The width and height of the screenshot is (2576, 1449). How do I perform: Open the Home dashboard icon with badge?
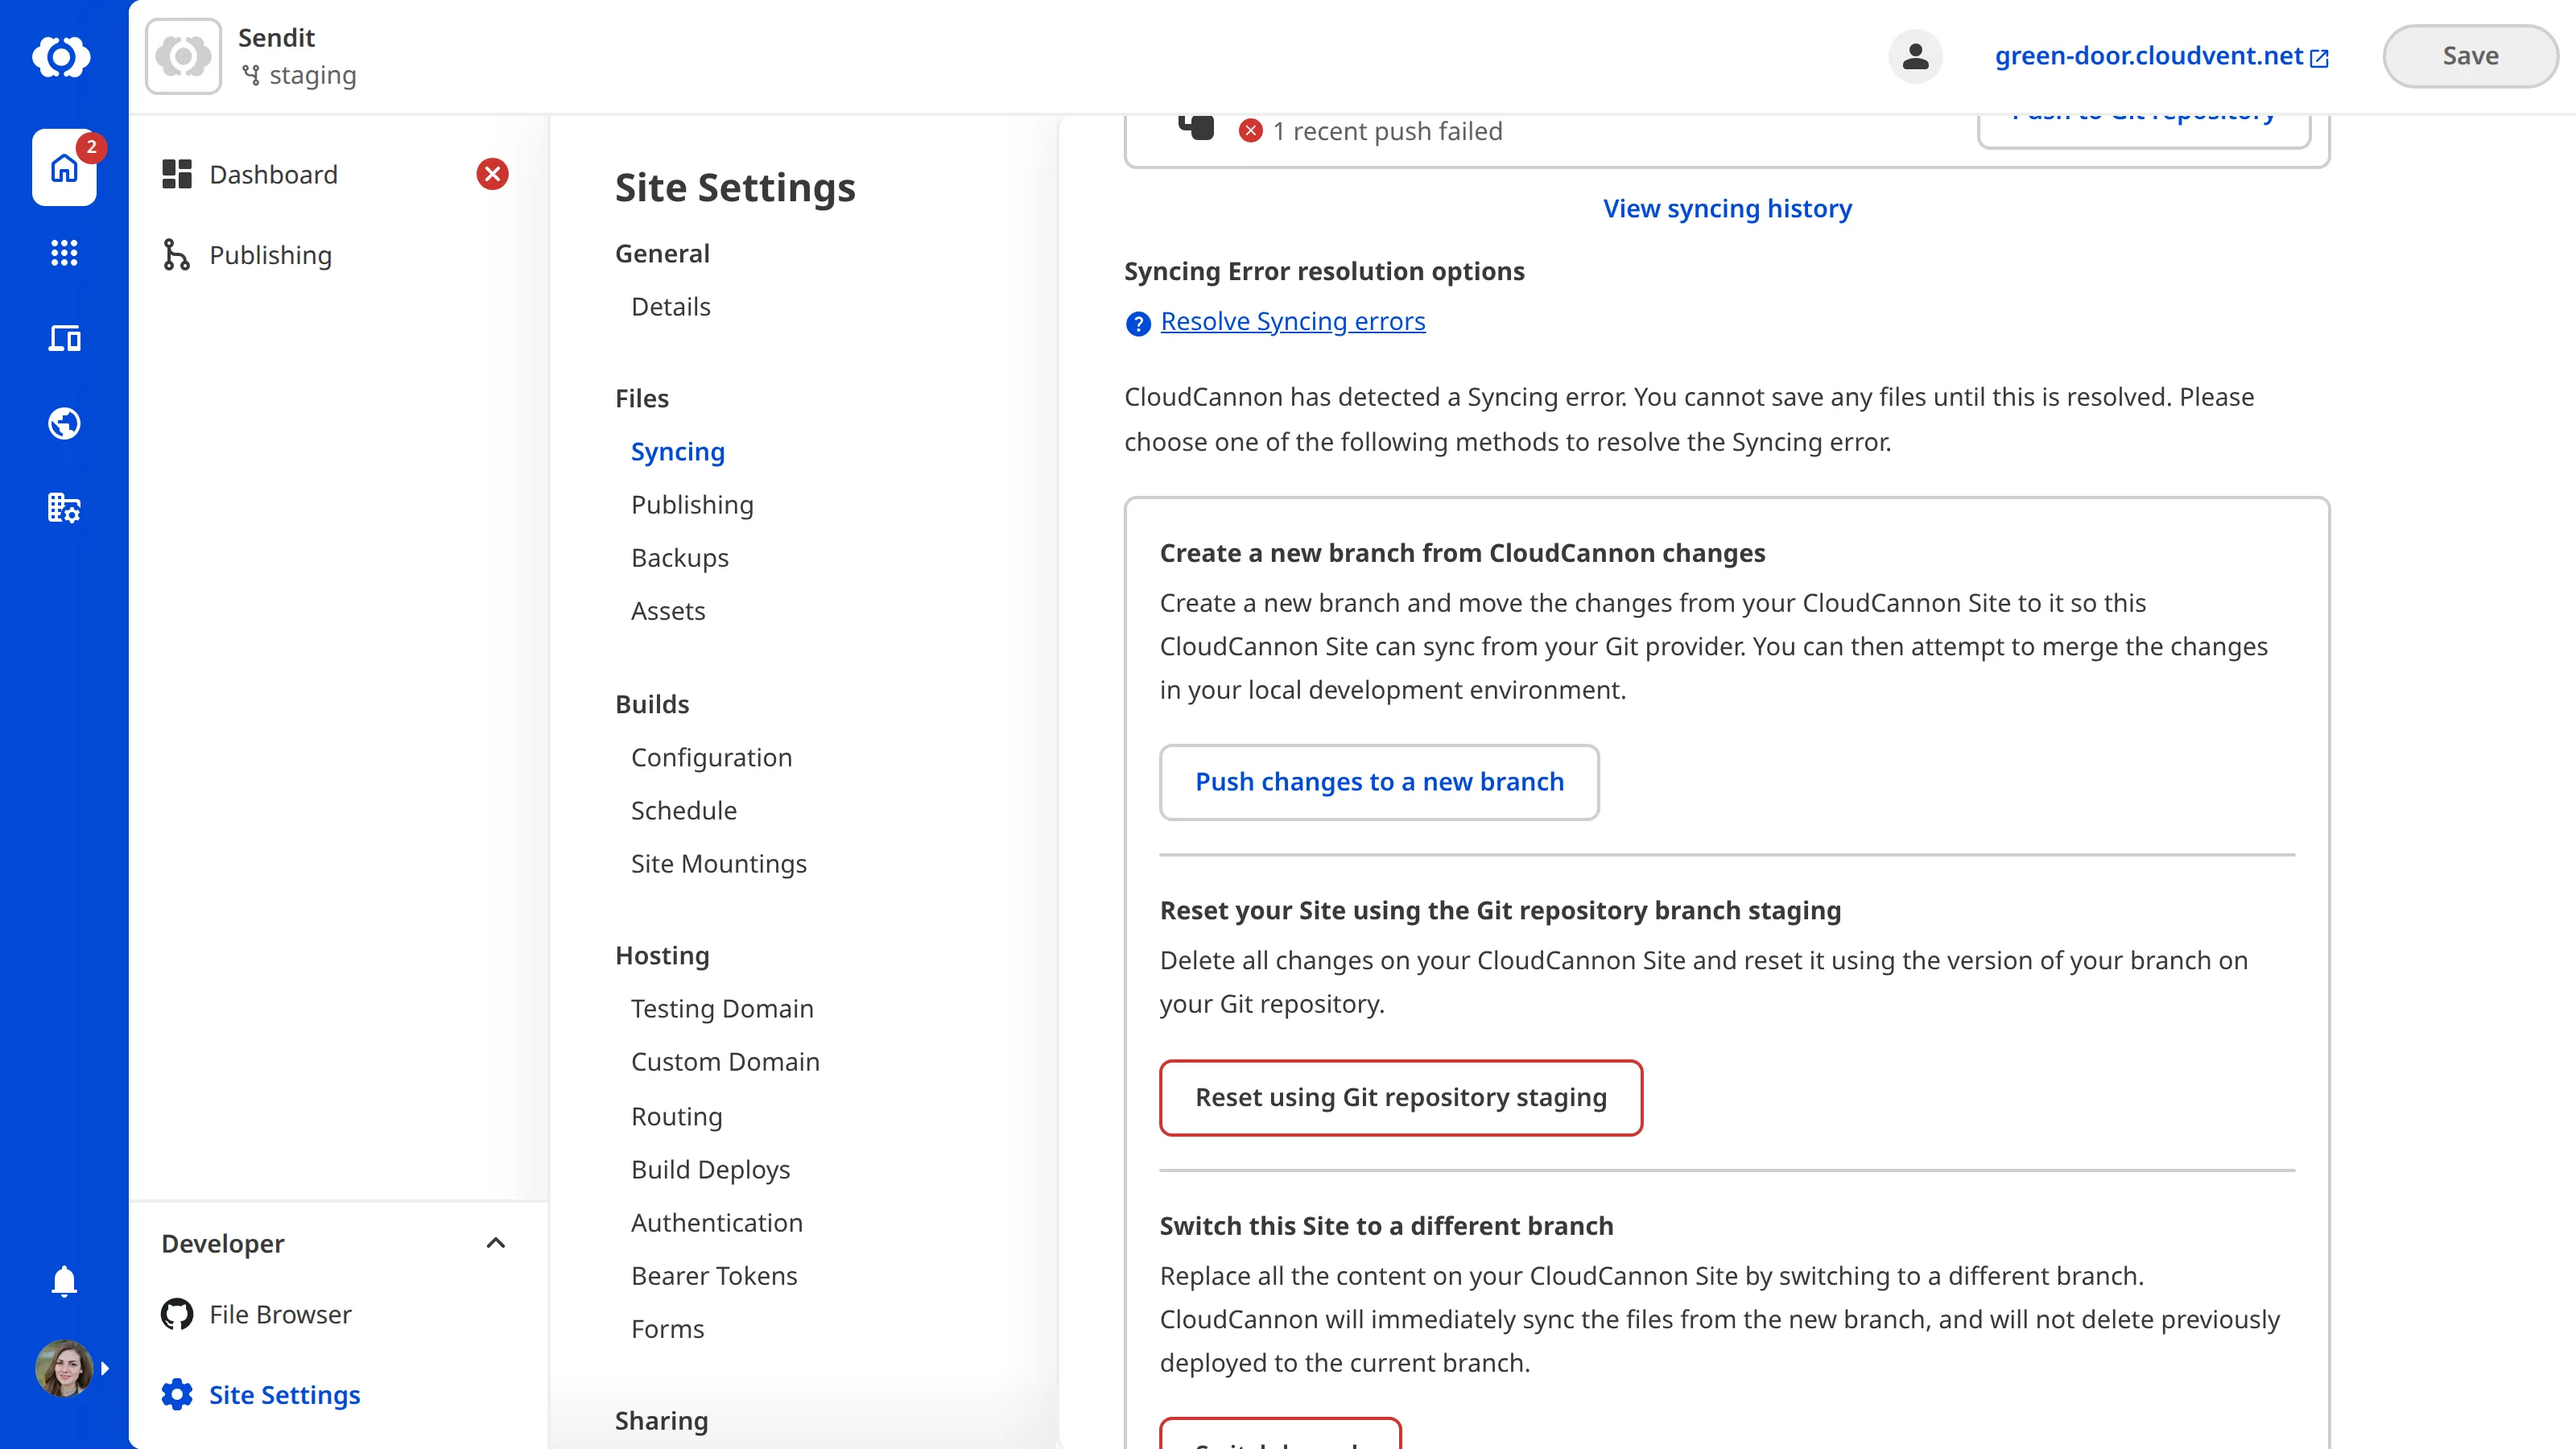(64, 168)
